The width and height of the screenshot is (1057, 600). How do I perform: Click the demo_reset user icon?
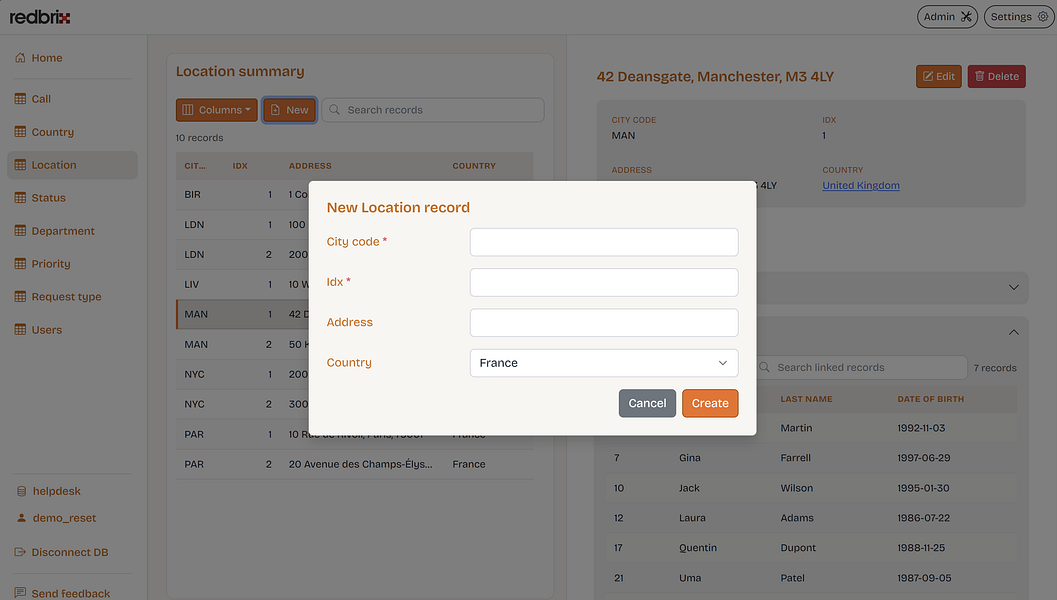tap(22, 518)
